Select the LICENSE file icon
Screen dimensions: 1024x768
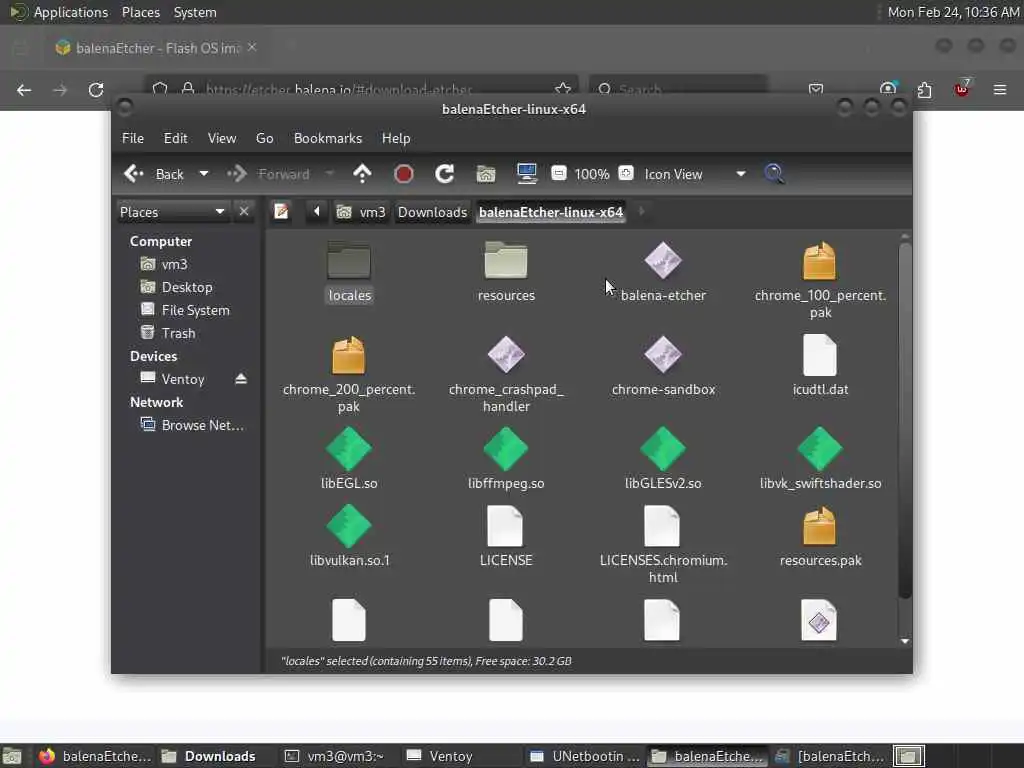[x=506, y=526]
